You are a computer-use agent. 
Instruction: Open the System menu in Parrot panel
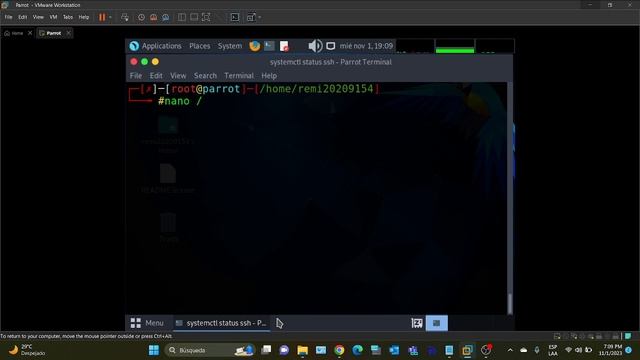(x=230, y=46)
